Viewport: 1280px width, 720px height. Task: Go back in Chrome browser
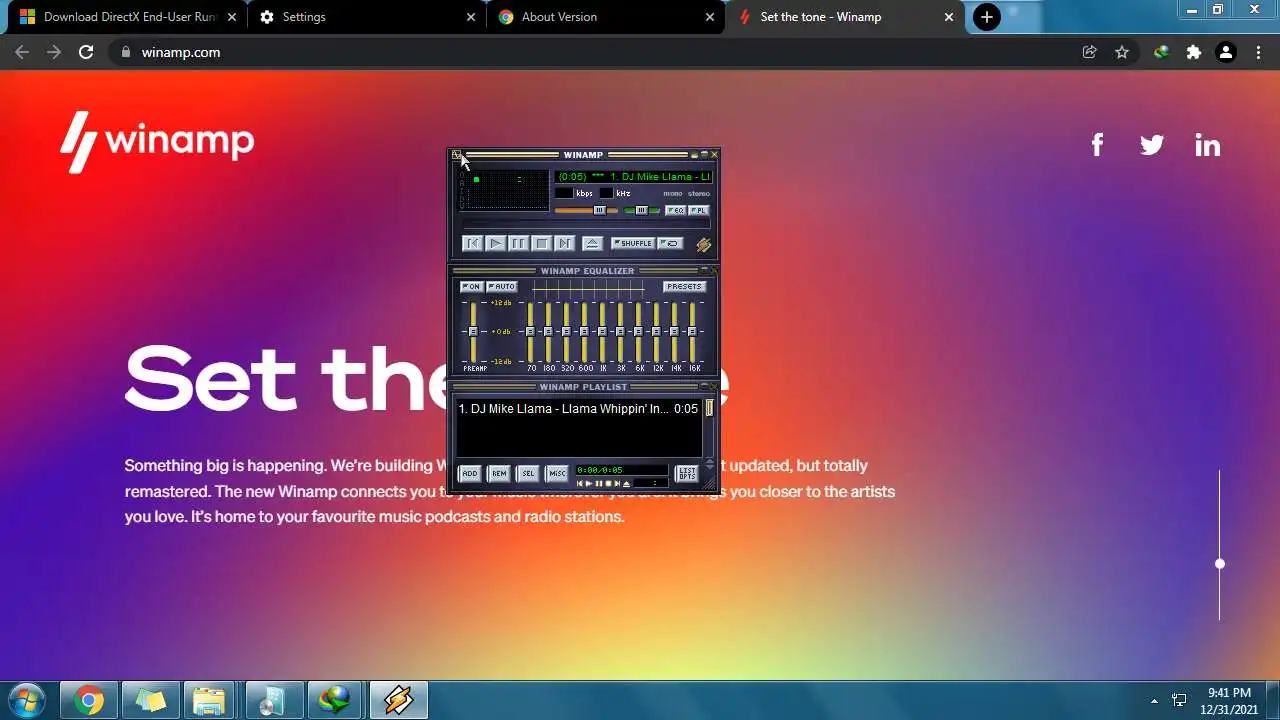tap(22, 52)
